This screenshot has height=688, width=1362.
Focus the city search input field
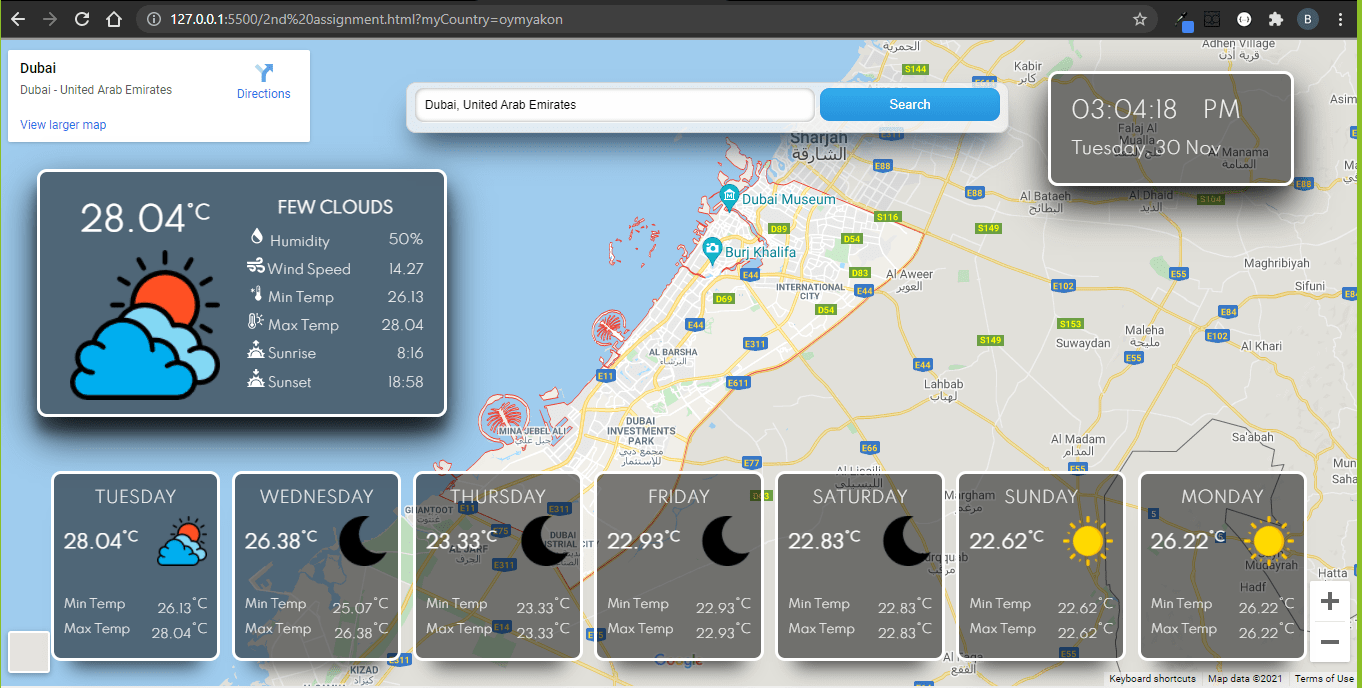pyautogui.click(x=615, y=104)
